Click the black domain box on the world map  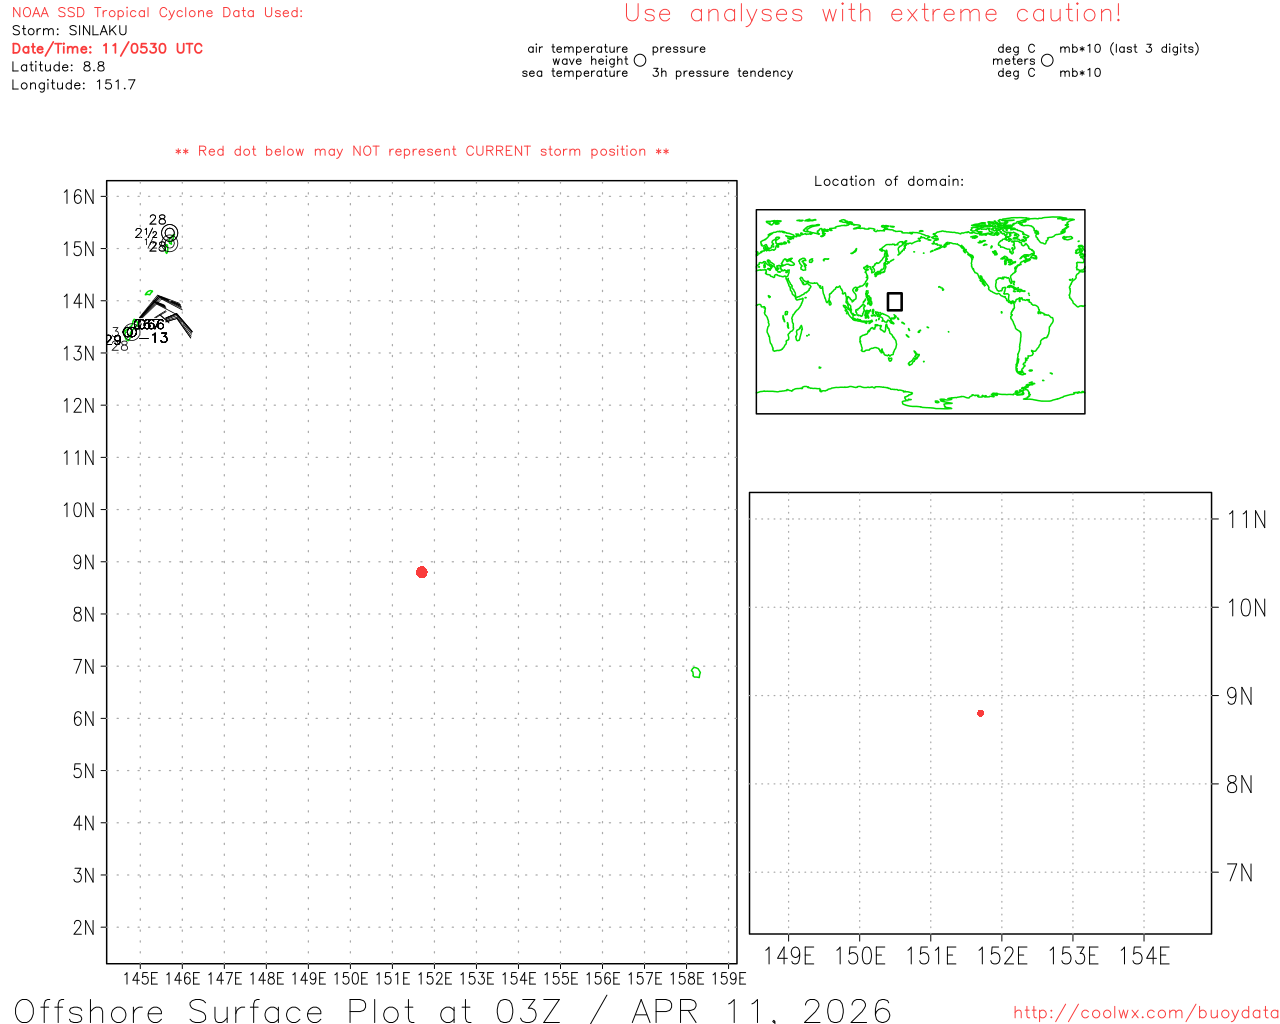(x=895, y=301)
